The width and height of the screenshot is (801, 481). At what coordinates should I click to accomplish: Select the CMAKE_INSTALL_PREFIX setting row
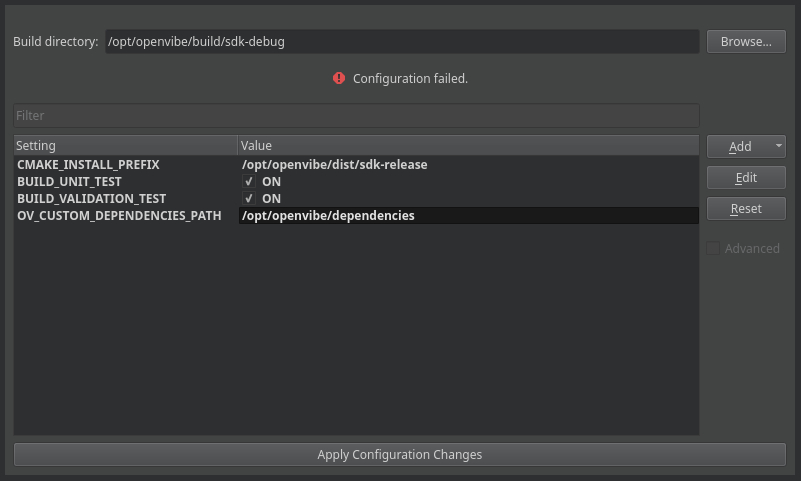tap(88, 164)
